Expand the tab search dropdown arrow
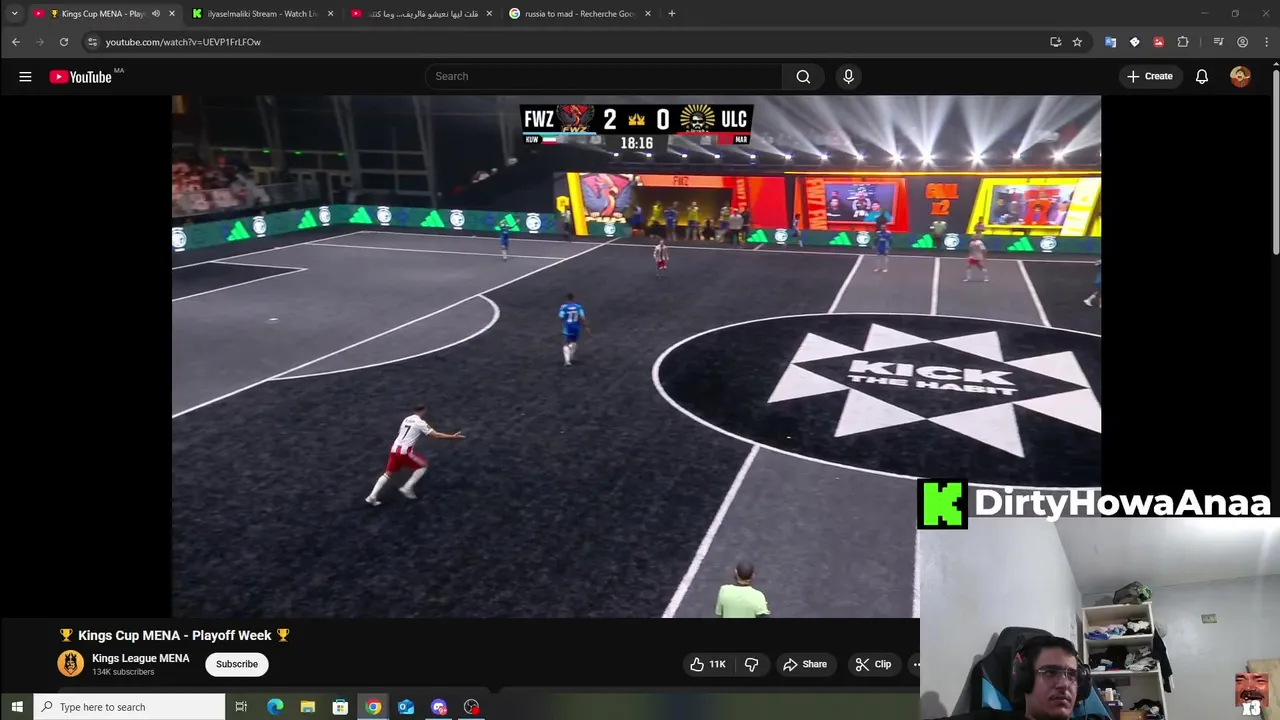The height and width of the screenshot is (720, 1280). point(14,14)
